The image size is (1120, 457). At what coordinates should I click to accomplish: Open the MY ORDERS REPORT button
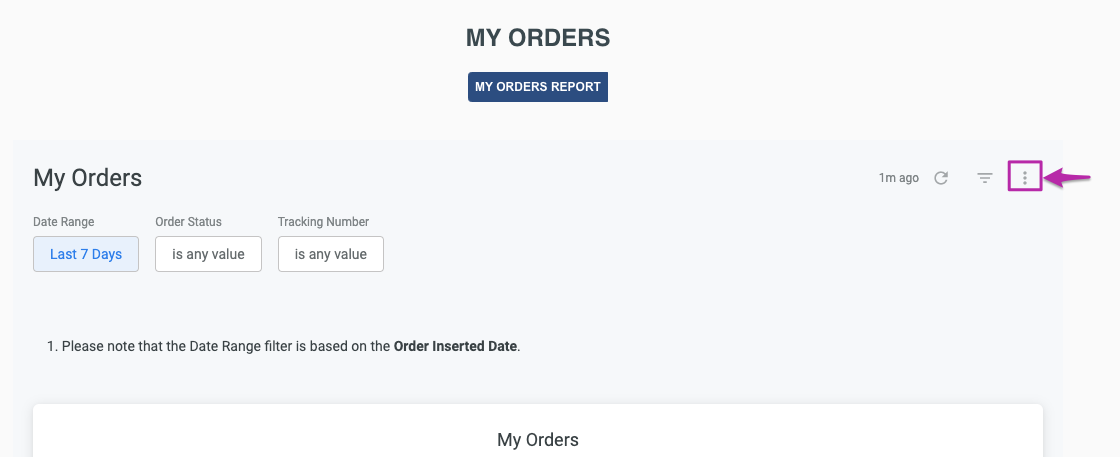tap(538, 86)
